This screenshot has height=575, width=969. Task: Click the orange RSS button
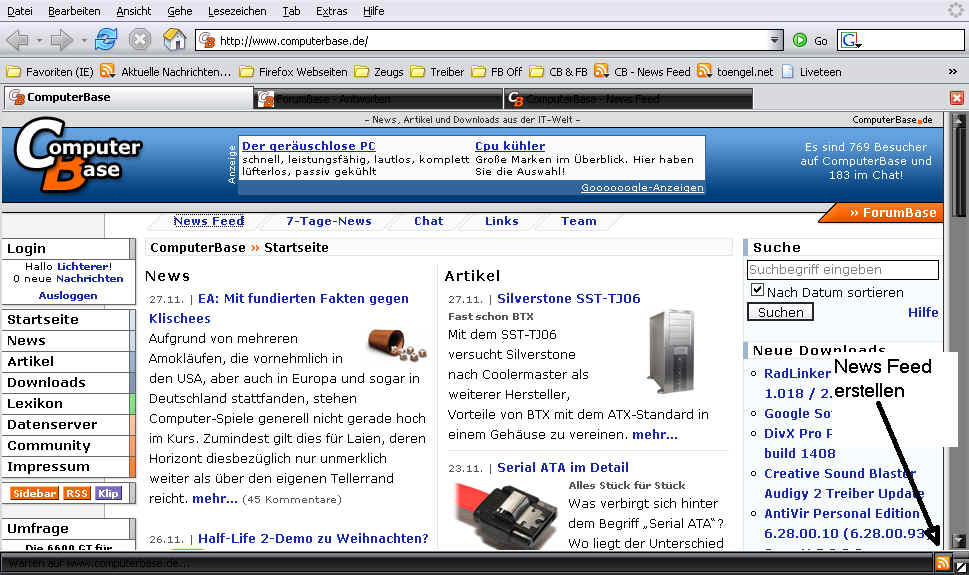click(x=77, y=493)
